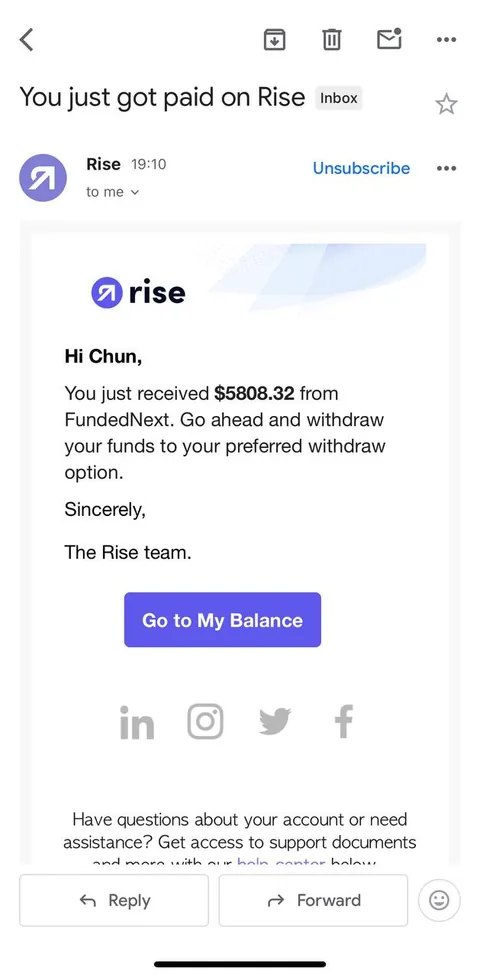Star the Rise email
This screenshot has height=977, width=480.
[446, 104]
